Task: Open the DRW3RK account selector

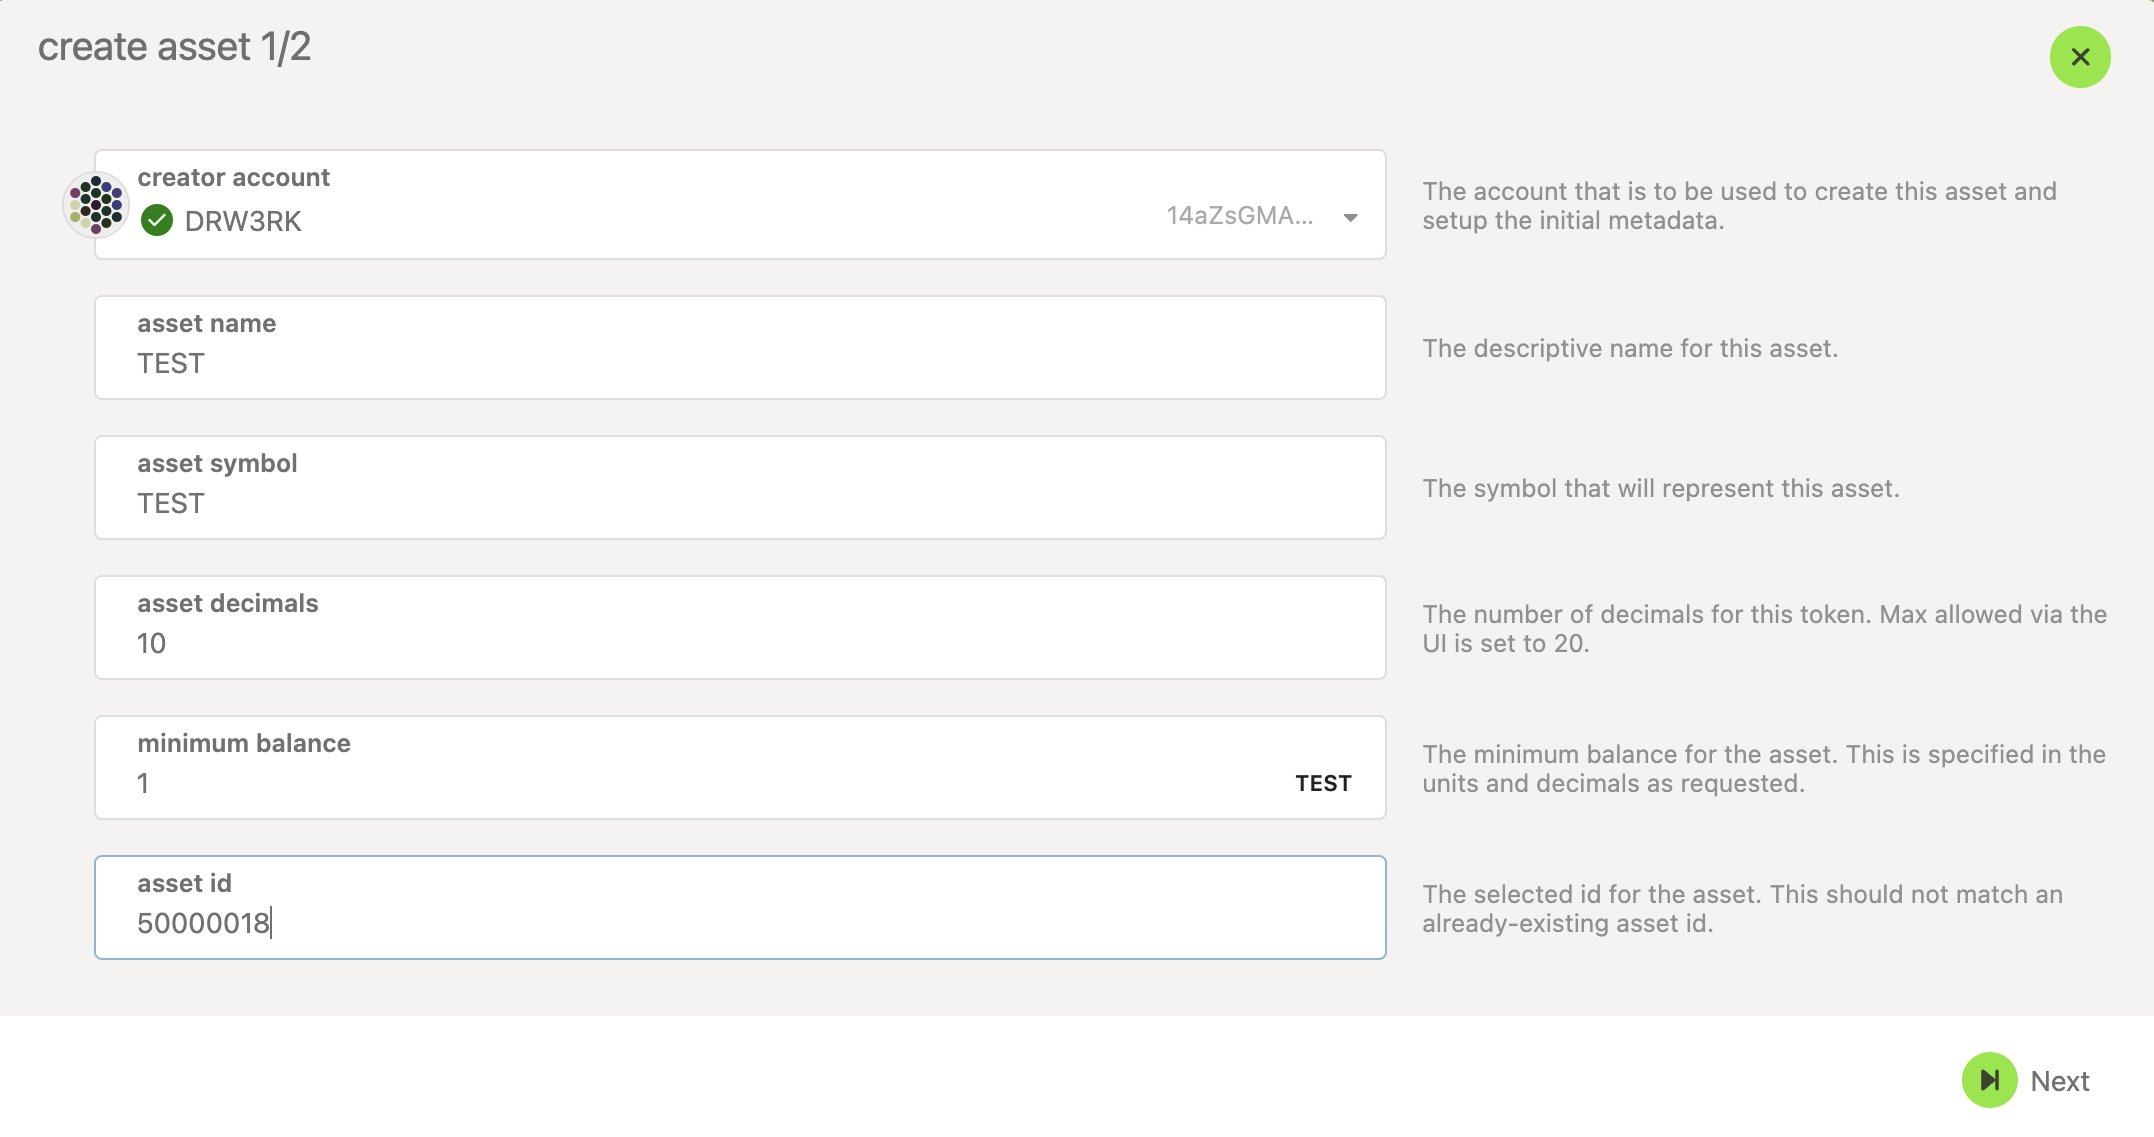Action: click(243, 221)
